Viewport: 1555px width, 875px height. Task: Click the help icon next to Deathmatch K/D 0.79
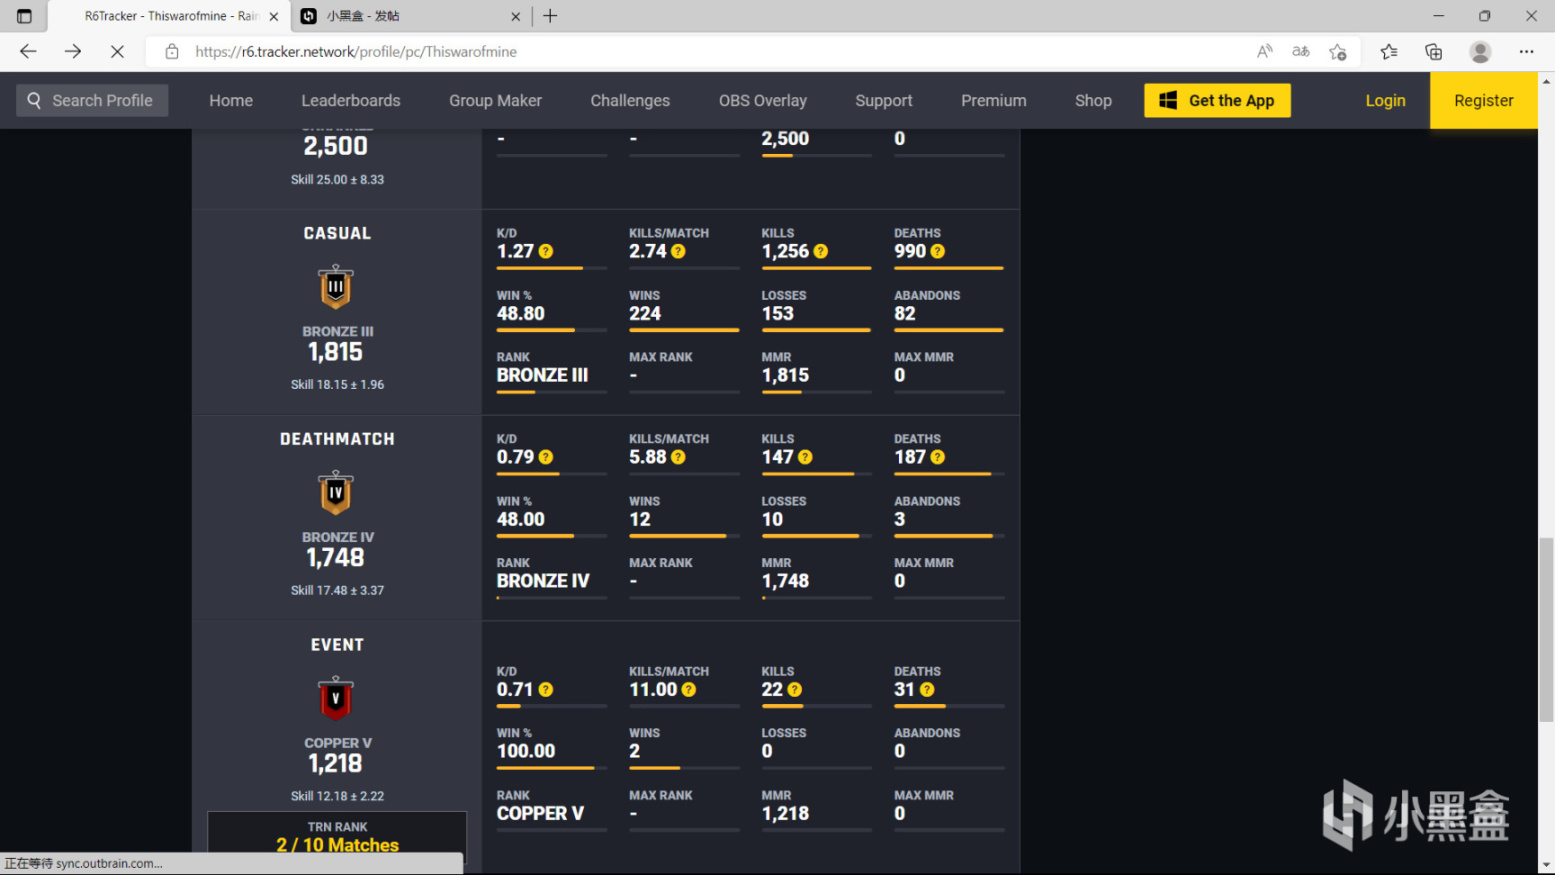click(x=546, y=457)
